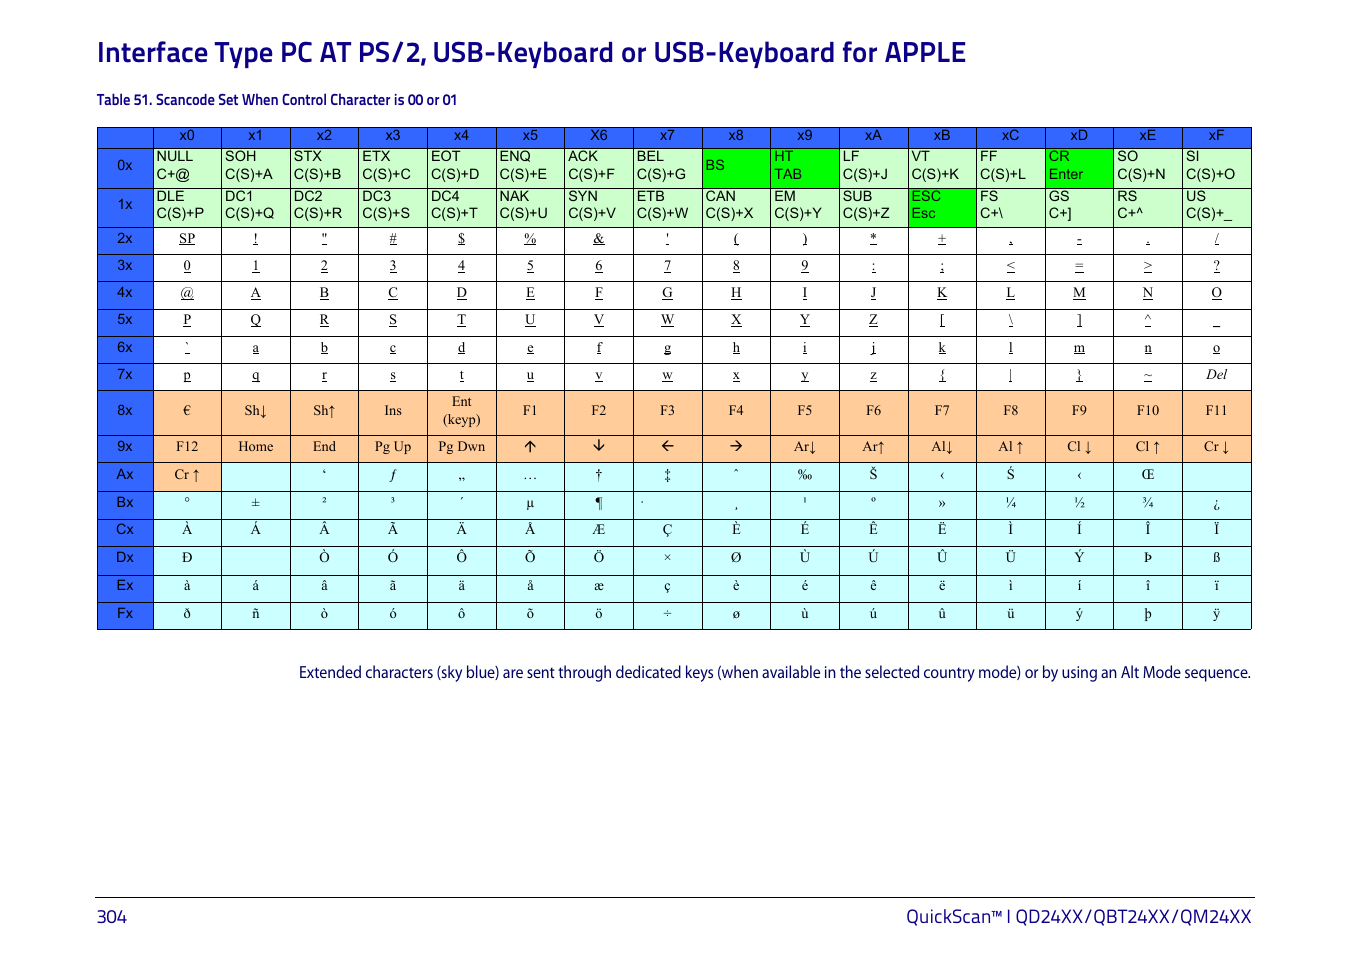This screenshot has height=954, width=1350.
Task: Click the Ax row header
Action: [125, 476]
